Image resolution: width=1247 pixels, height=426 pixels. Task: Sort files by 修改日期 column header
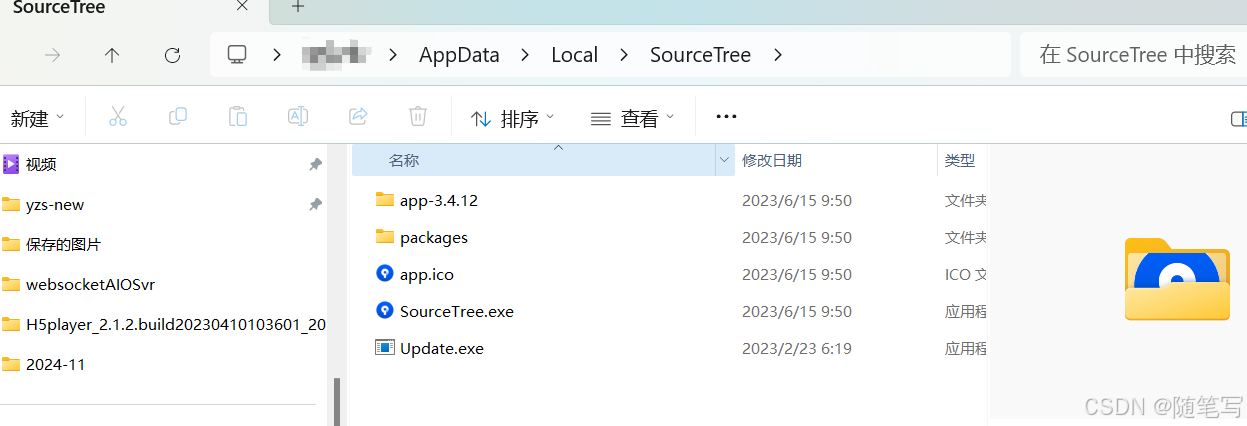[771, 160]
